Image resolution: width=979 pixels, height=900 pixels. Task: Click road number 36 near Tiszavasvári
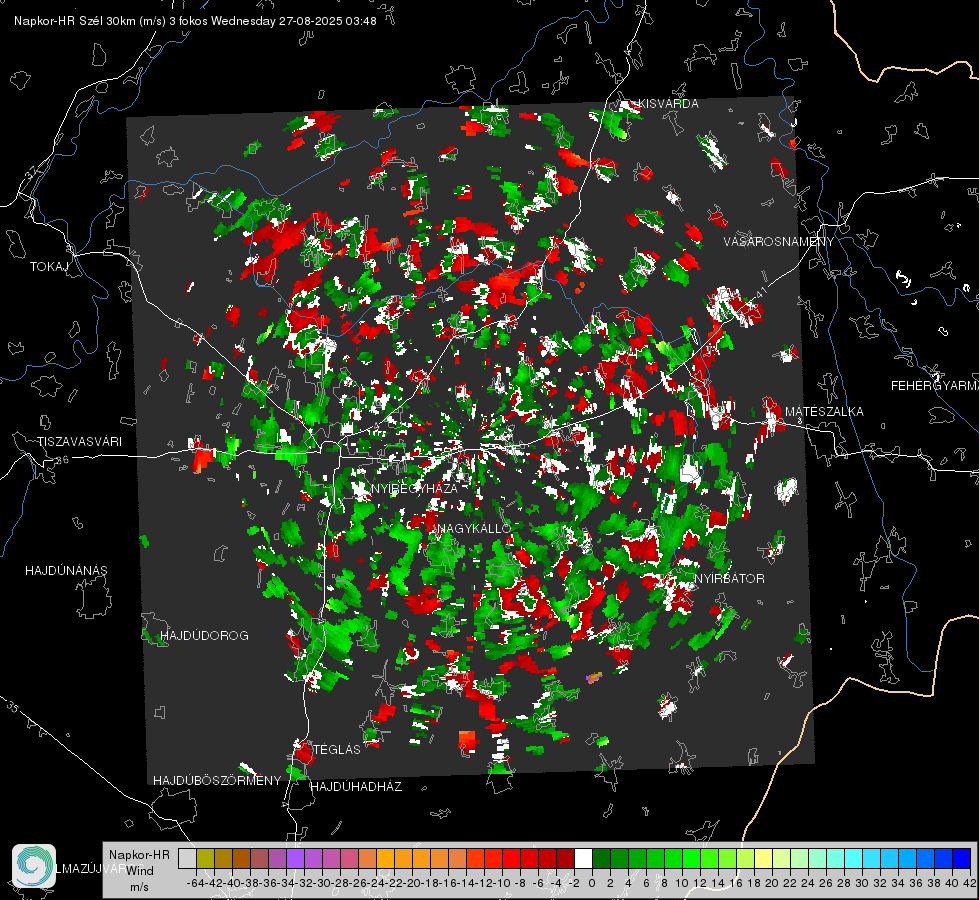point(62,460)
